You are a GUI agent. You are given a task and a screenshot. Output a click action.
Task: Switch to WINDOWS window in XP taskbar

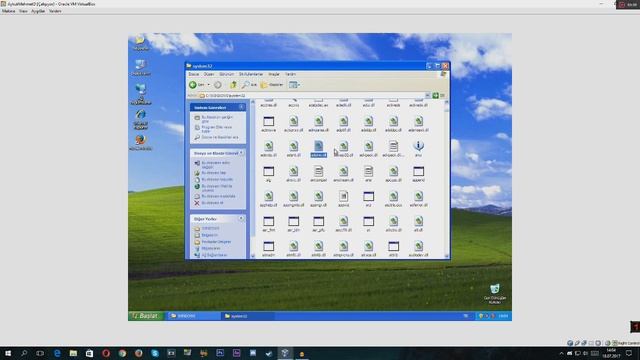[193, 316]
